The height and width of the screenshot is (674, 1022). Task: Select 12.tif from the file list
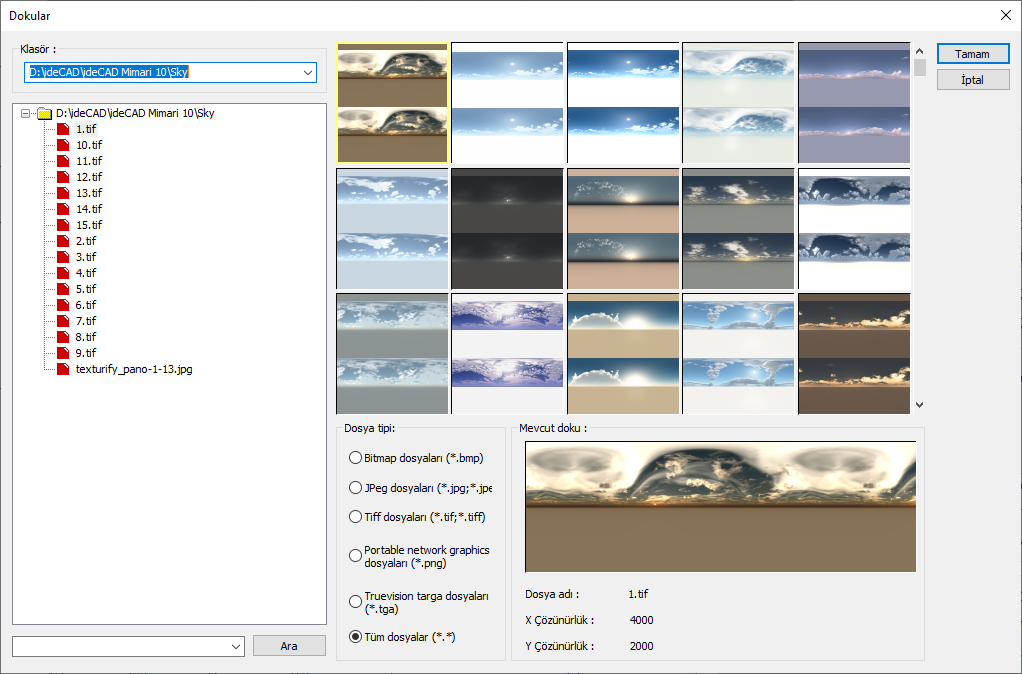89,177
